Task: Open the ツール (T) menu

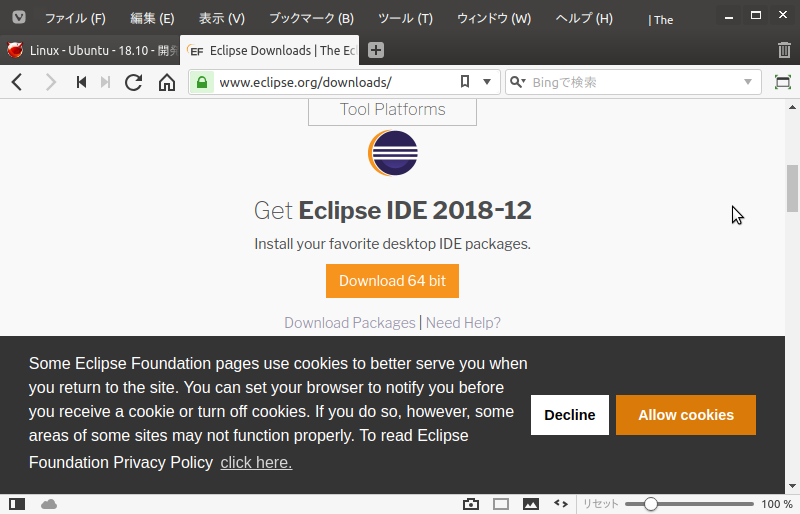Action: (405, 19)
